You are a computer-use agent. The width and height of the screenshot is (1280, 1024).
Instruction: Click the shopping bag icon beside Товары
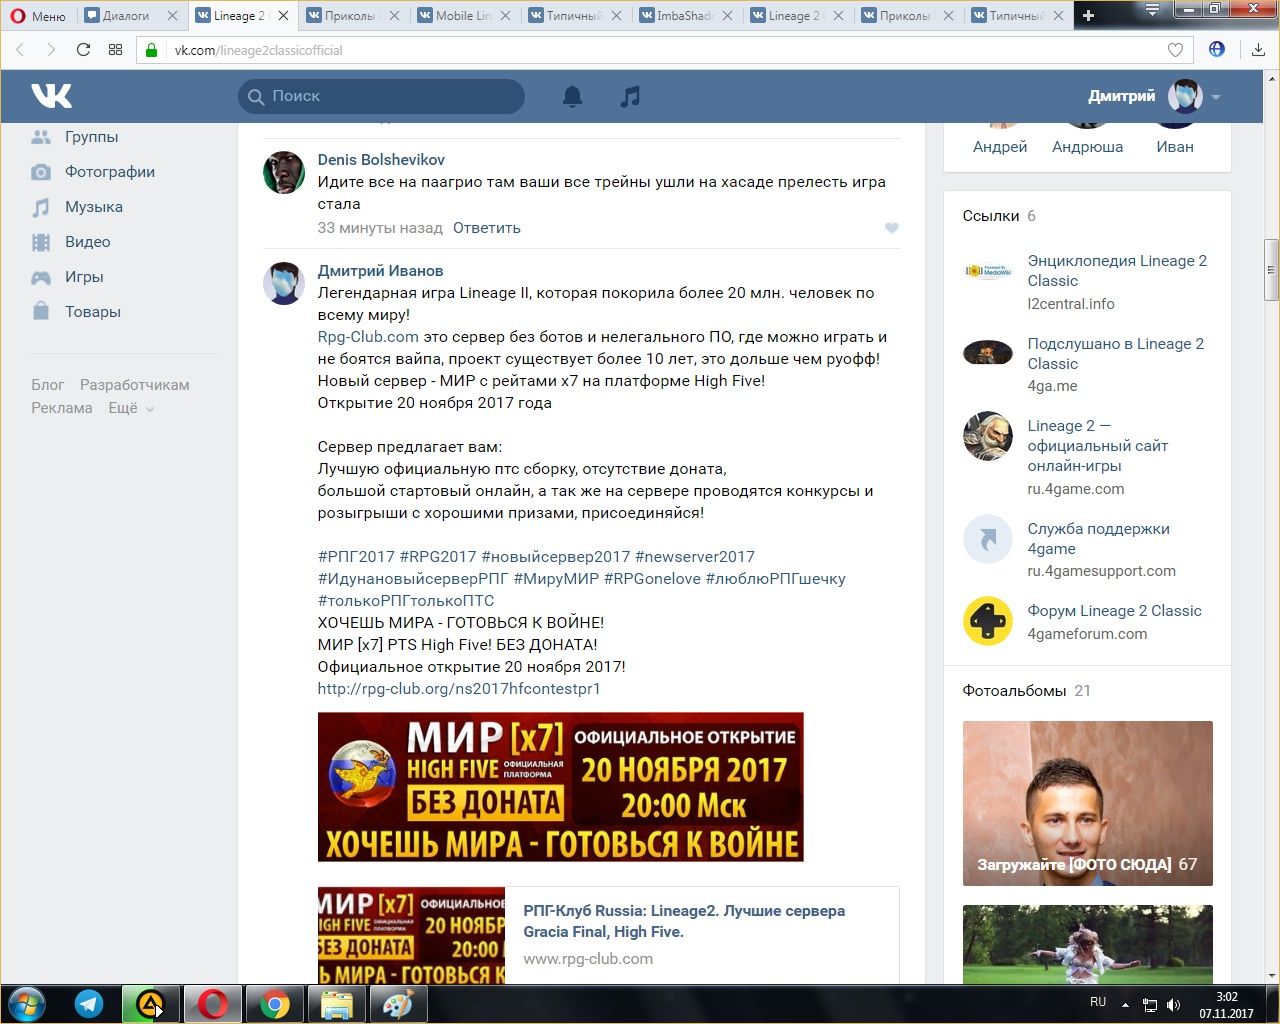tap(41, 311)
